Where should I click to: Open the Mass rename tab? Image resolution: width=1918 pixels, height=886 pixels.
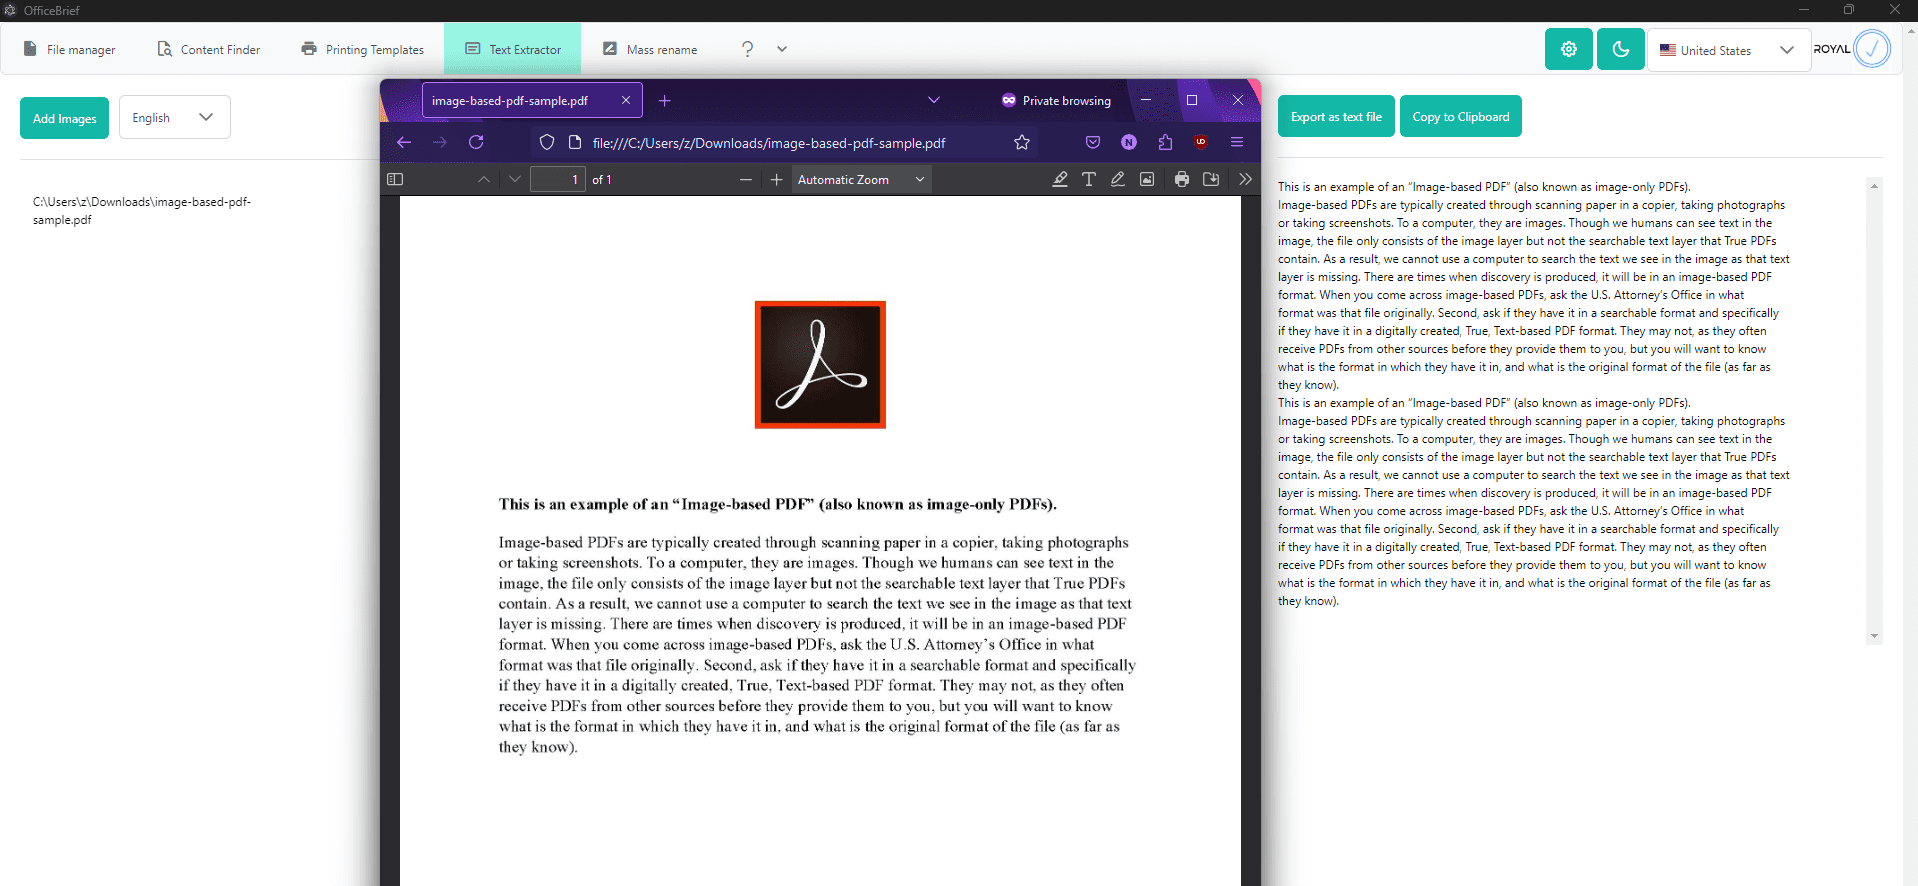pyautogui.click(x=650, y=49)
